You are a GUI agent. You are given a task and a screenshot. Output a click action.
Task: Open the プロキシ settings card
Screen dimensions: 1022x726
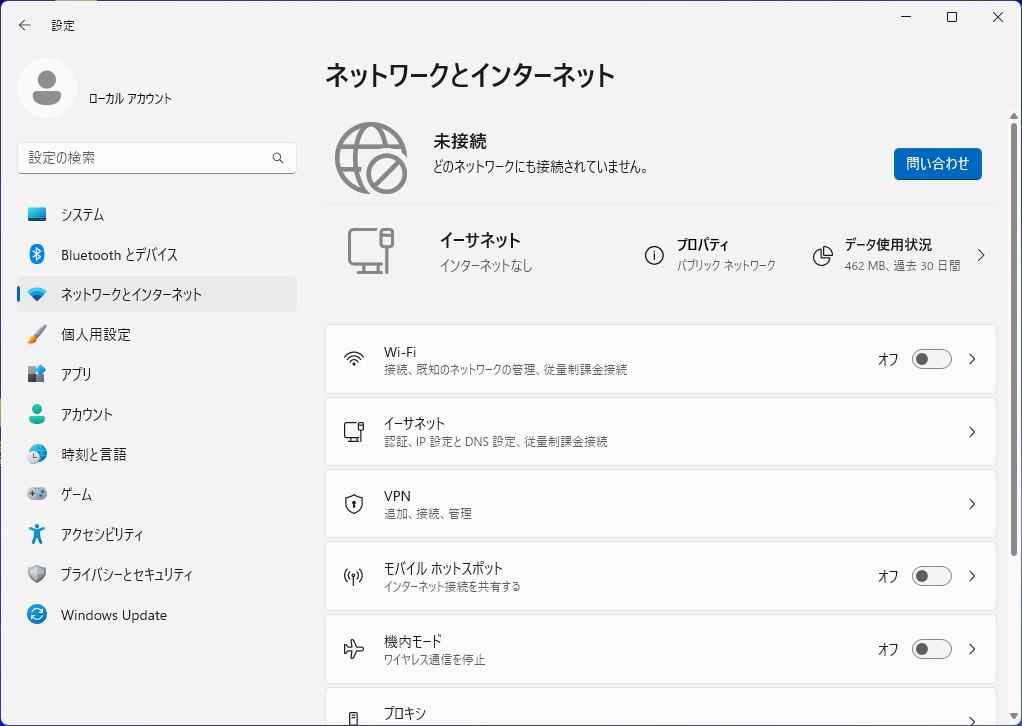(660, 707)
